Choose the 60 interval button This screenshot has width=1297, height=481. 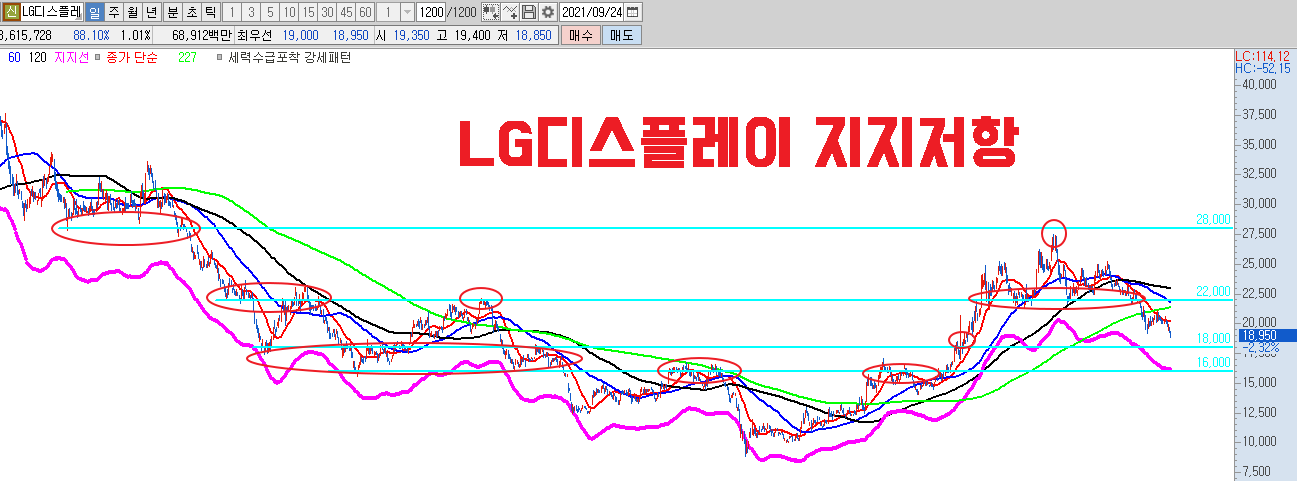[x=365, y=13]
